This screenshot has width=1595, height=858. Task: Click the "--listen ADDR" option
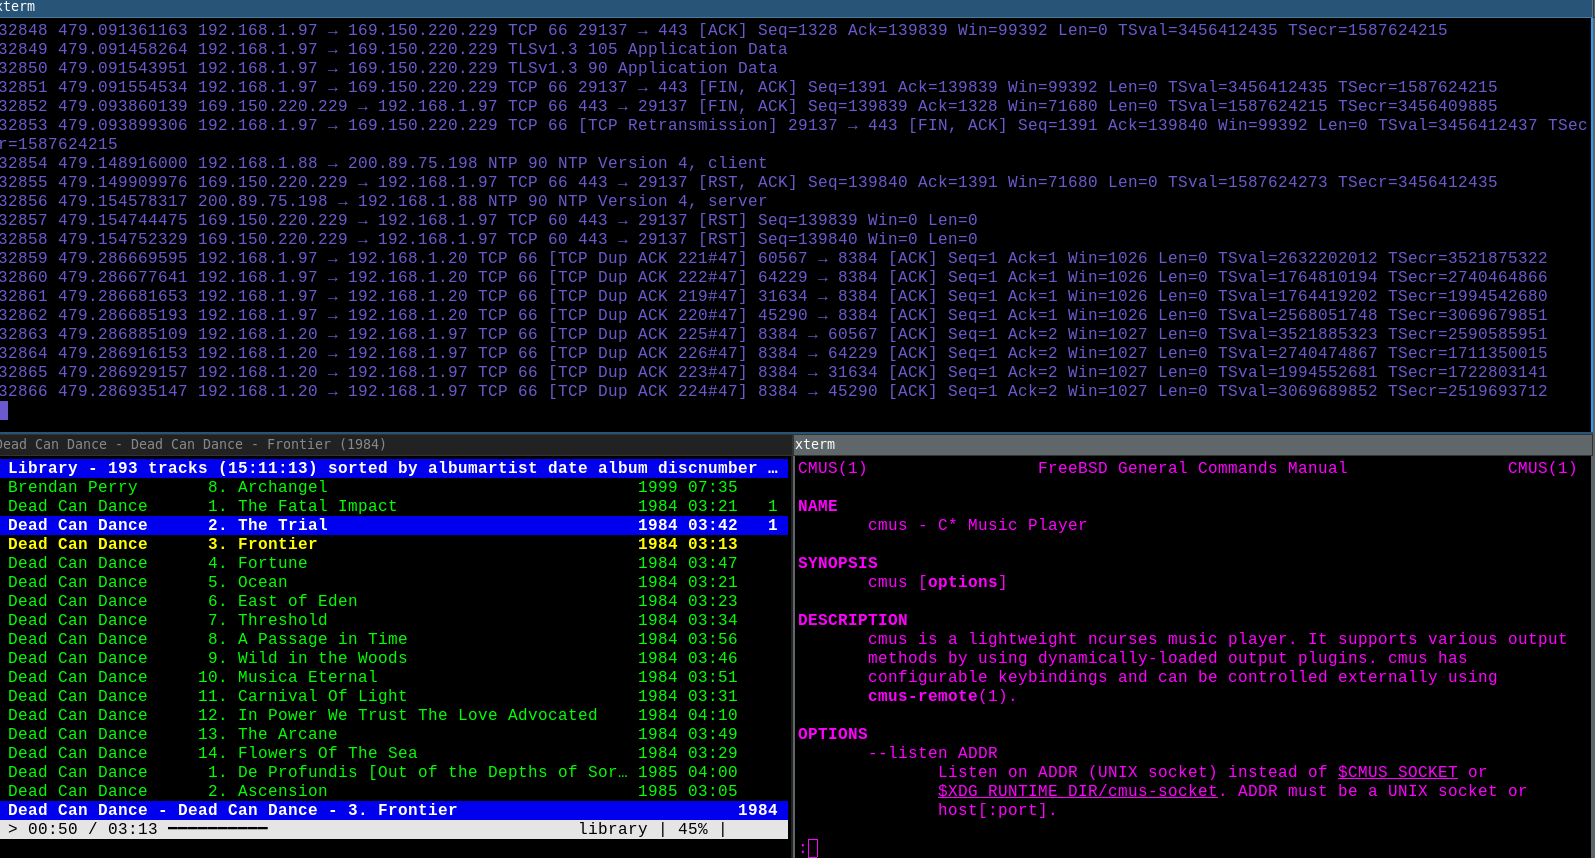click(933, 753)
